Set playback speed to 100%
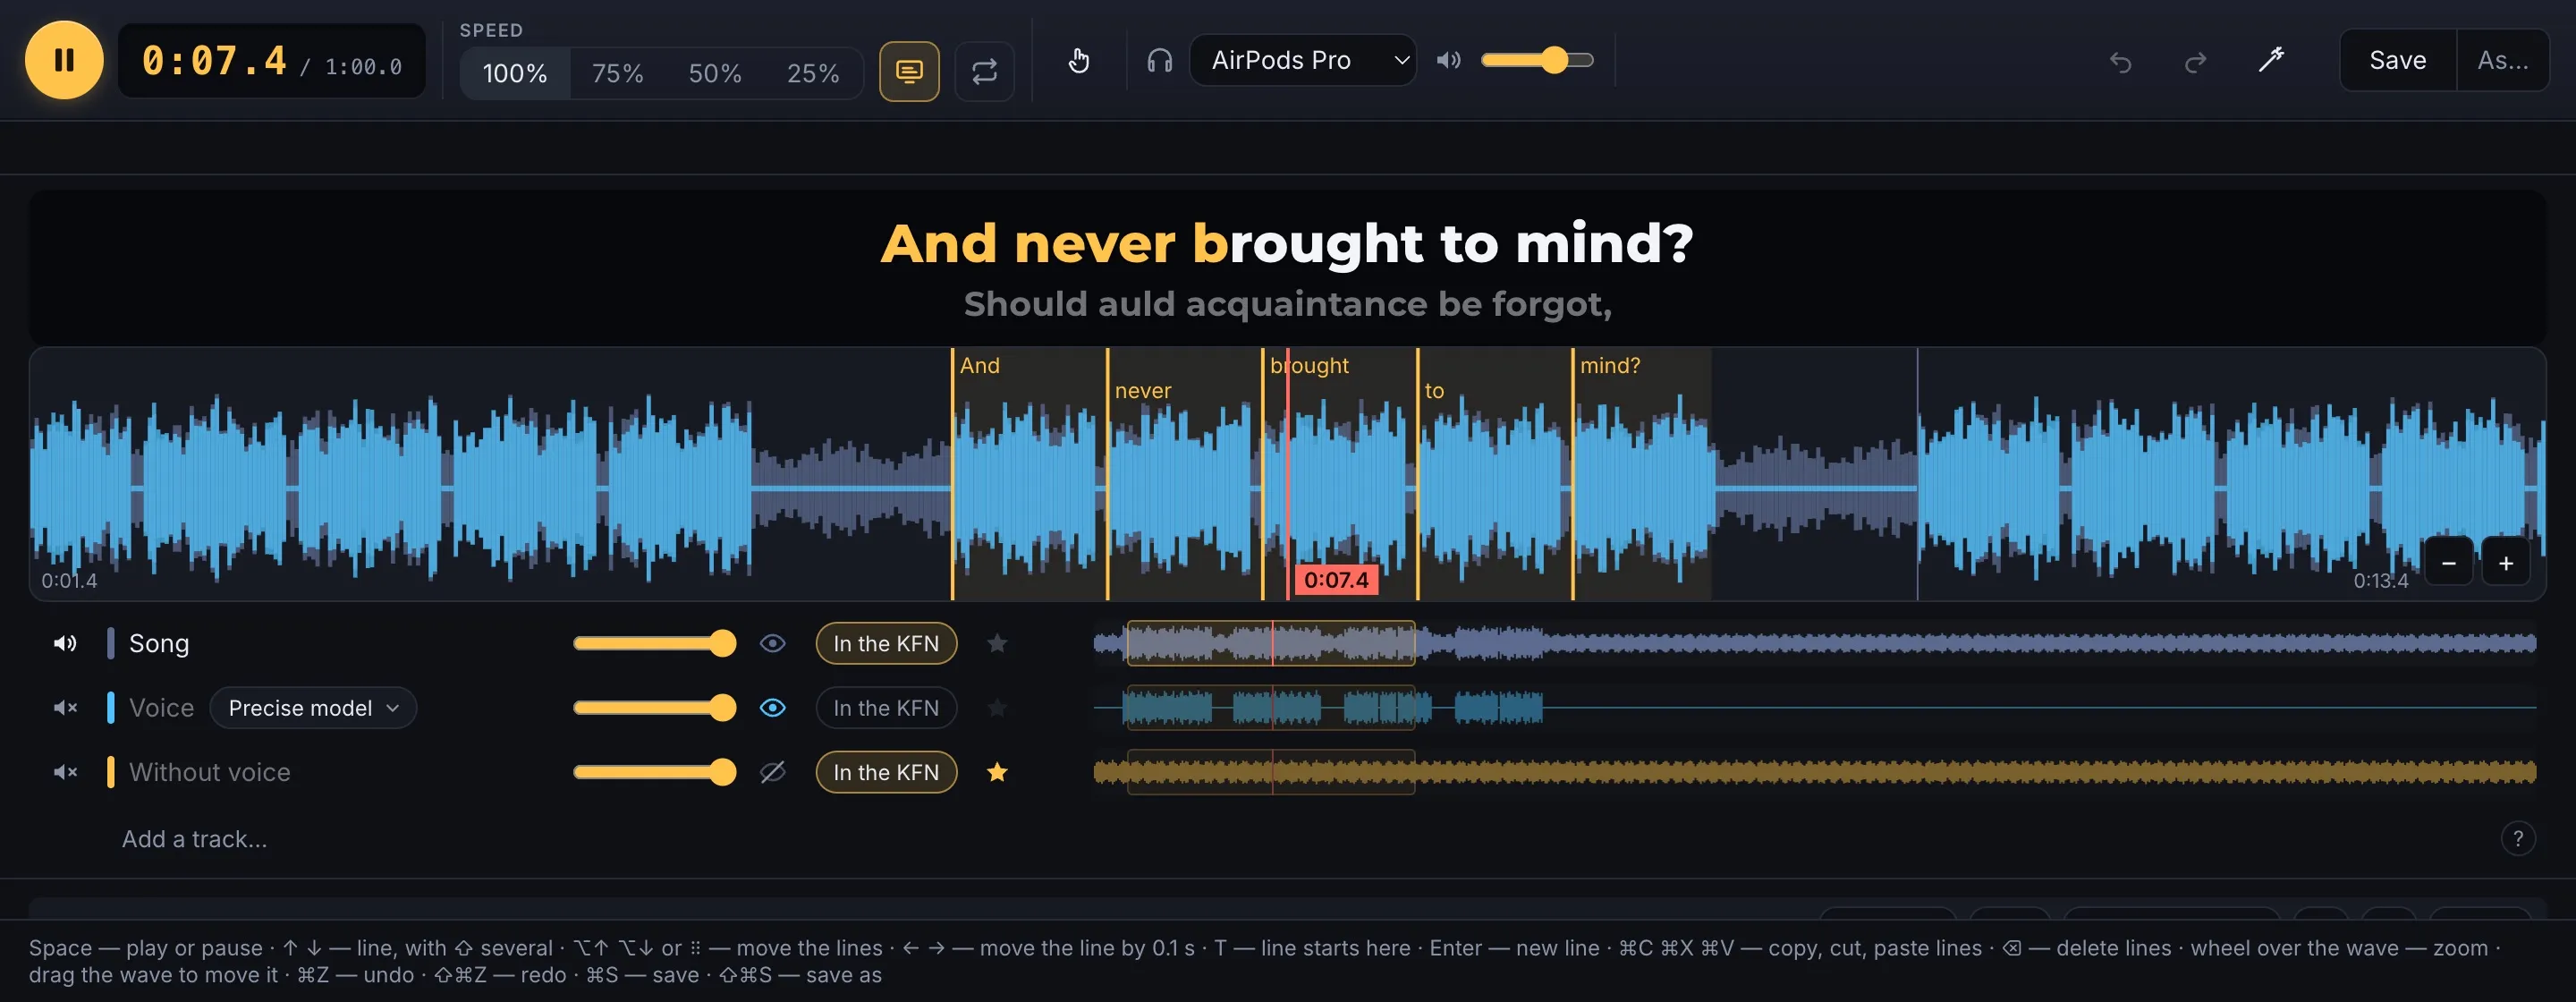This screenshot has width=2576, height=1002. pos(515,73)
